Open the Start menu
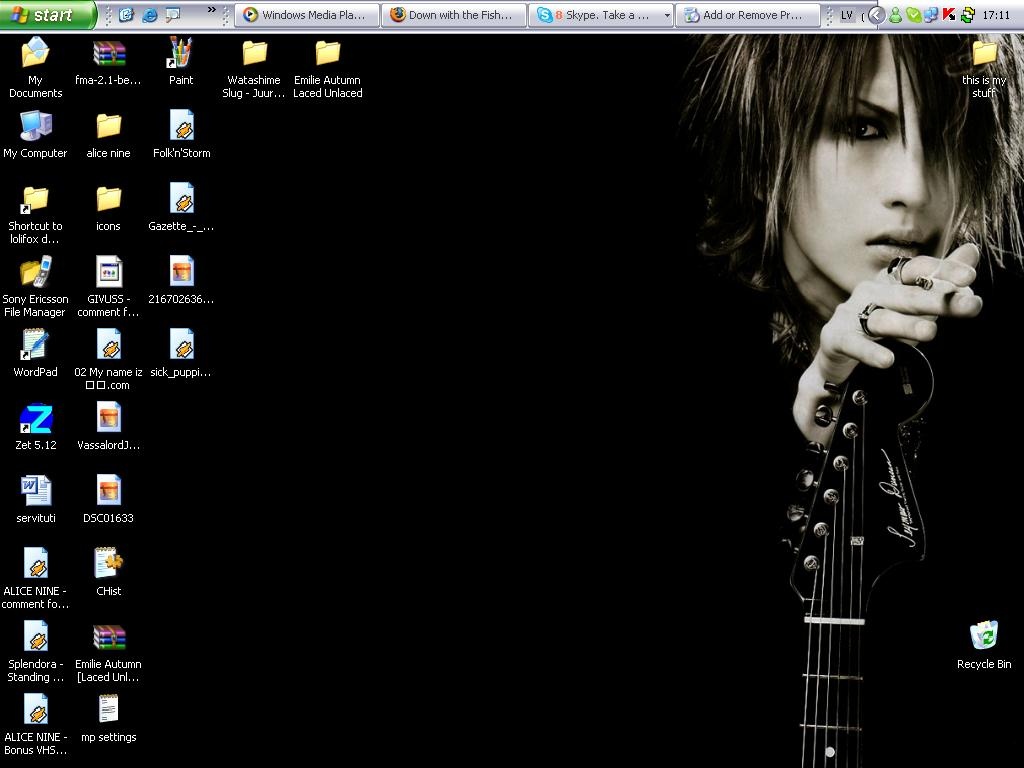 (x=47, y=14)
